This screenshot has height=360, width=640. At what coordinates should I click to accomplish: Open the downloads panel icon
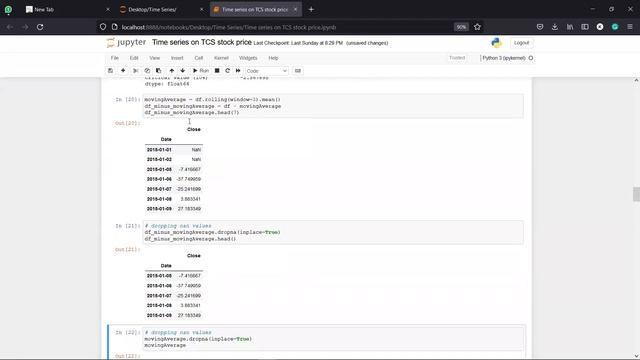point(555,27)
